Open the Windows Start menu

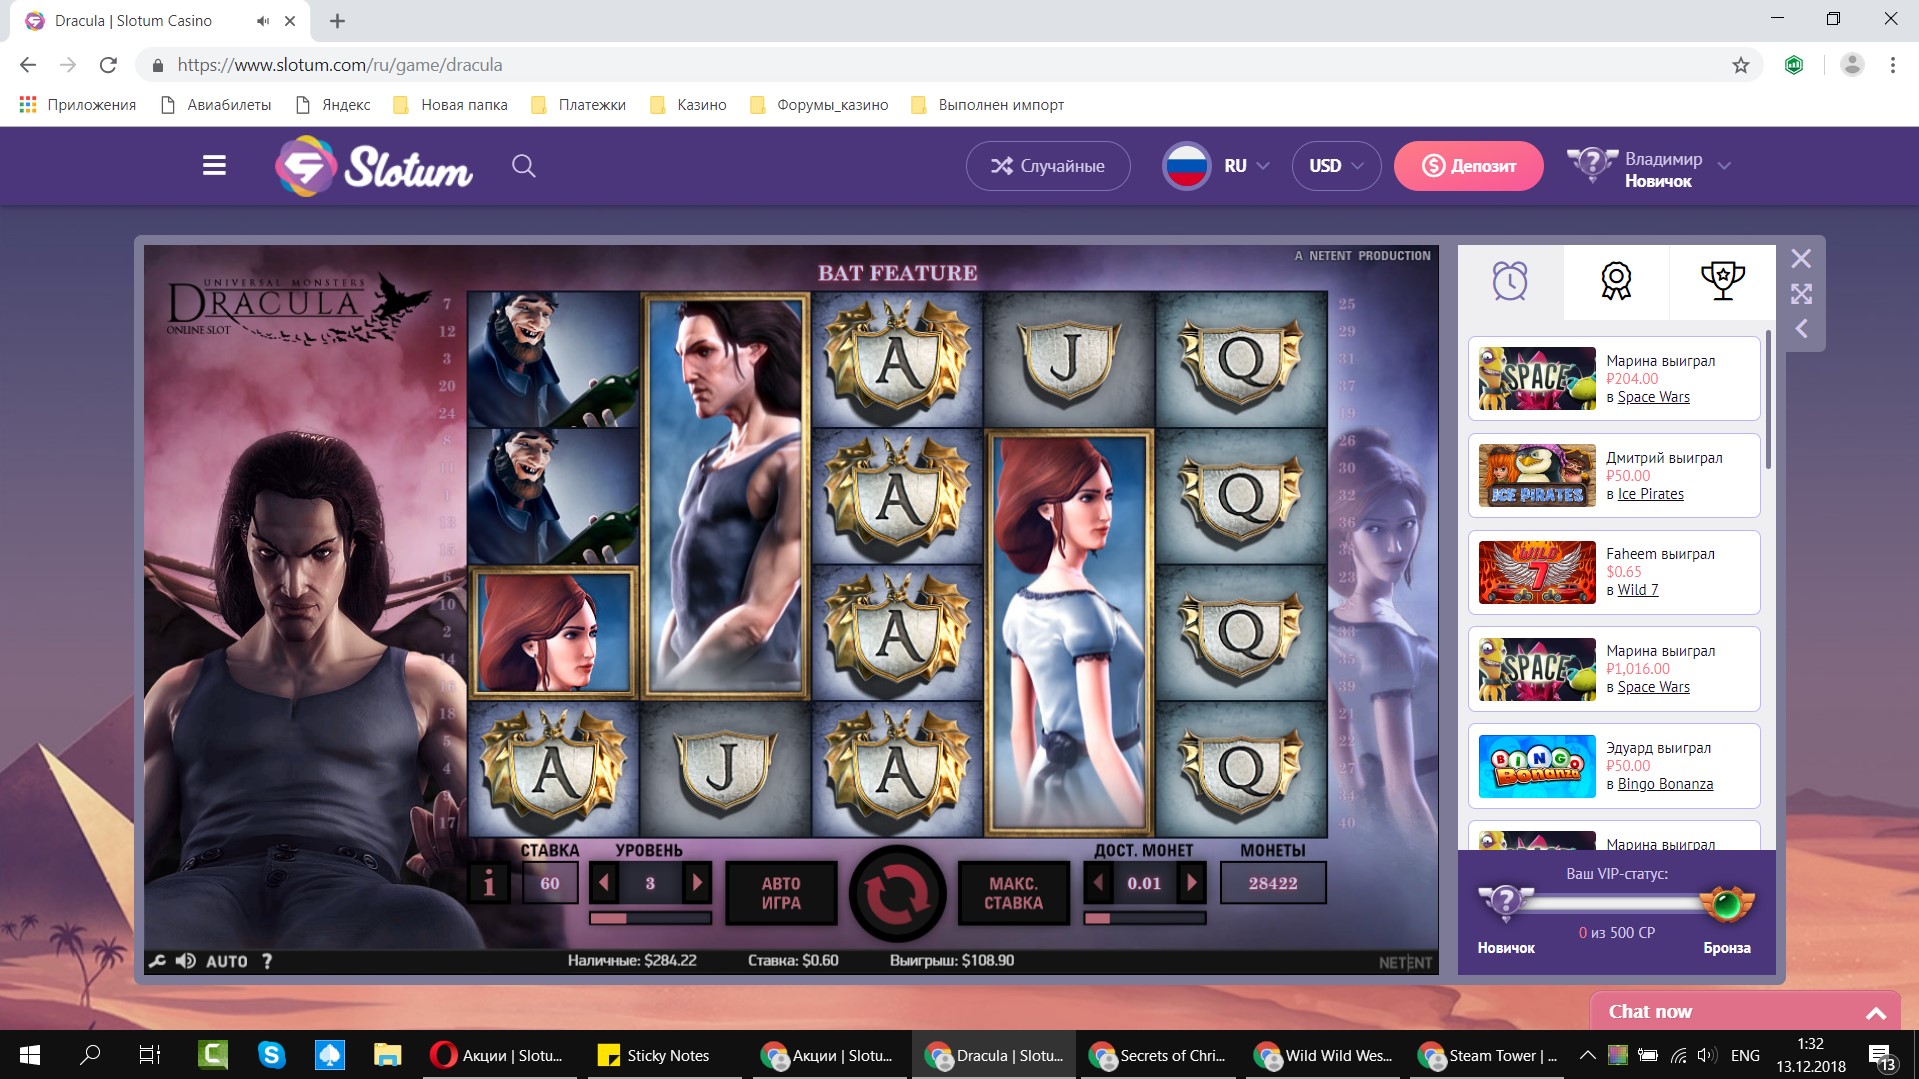30,1055
